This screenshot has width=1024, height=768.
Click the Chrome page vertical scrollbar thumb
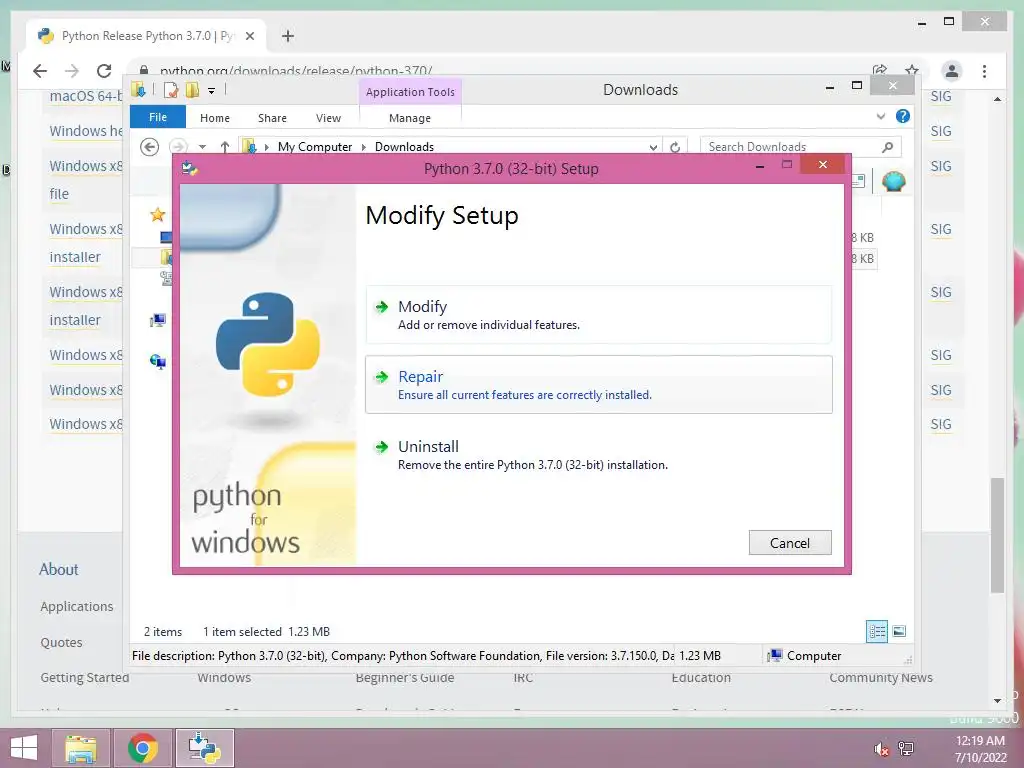[x=997, y=536]
